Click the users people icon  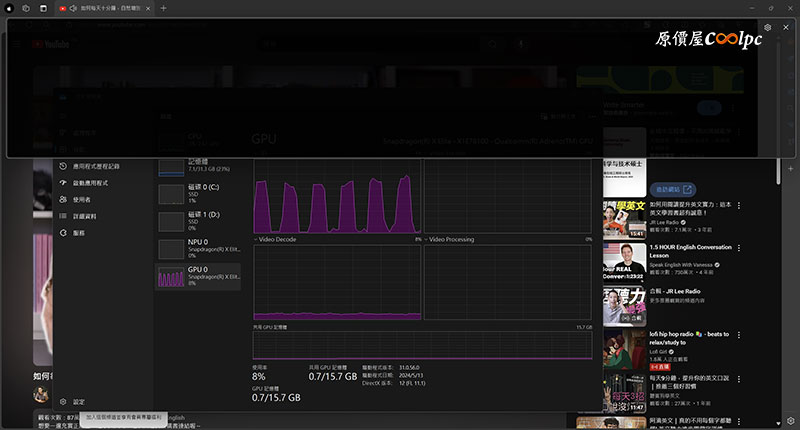click(63, 199)
